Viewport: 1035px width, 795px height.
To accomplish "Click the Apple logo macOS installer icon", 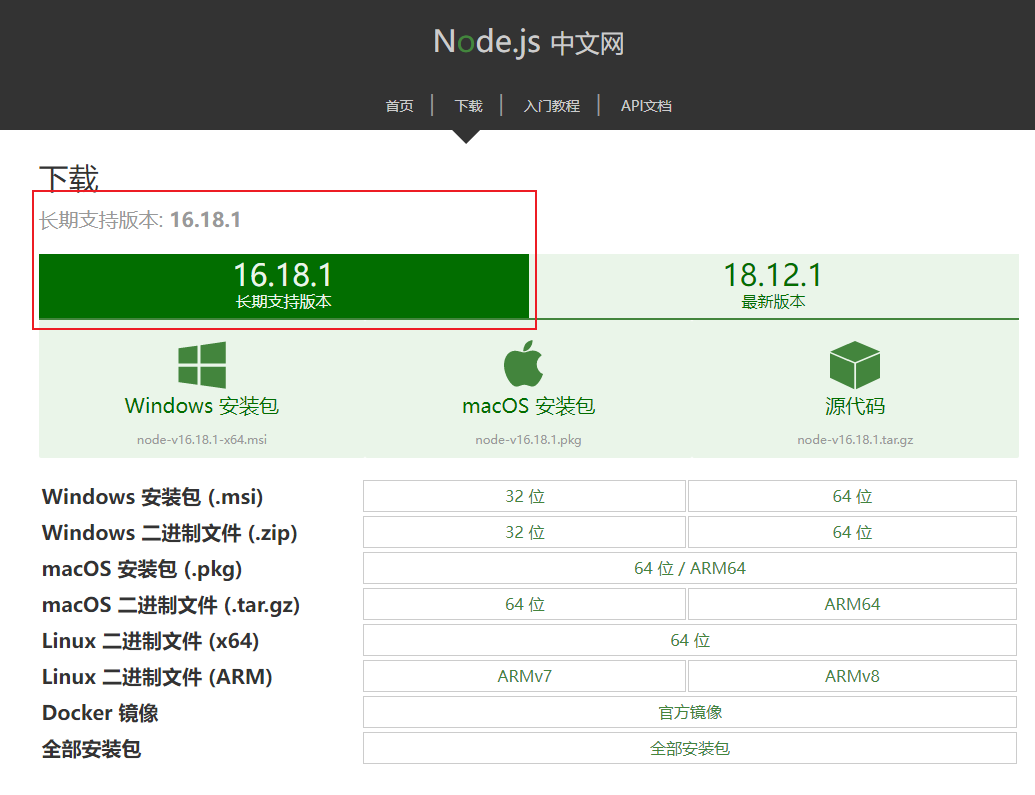I will coord(523,364).
